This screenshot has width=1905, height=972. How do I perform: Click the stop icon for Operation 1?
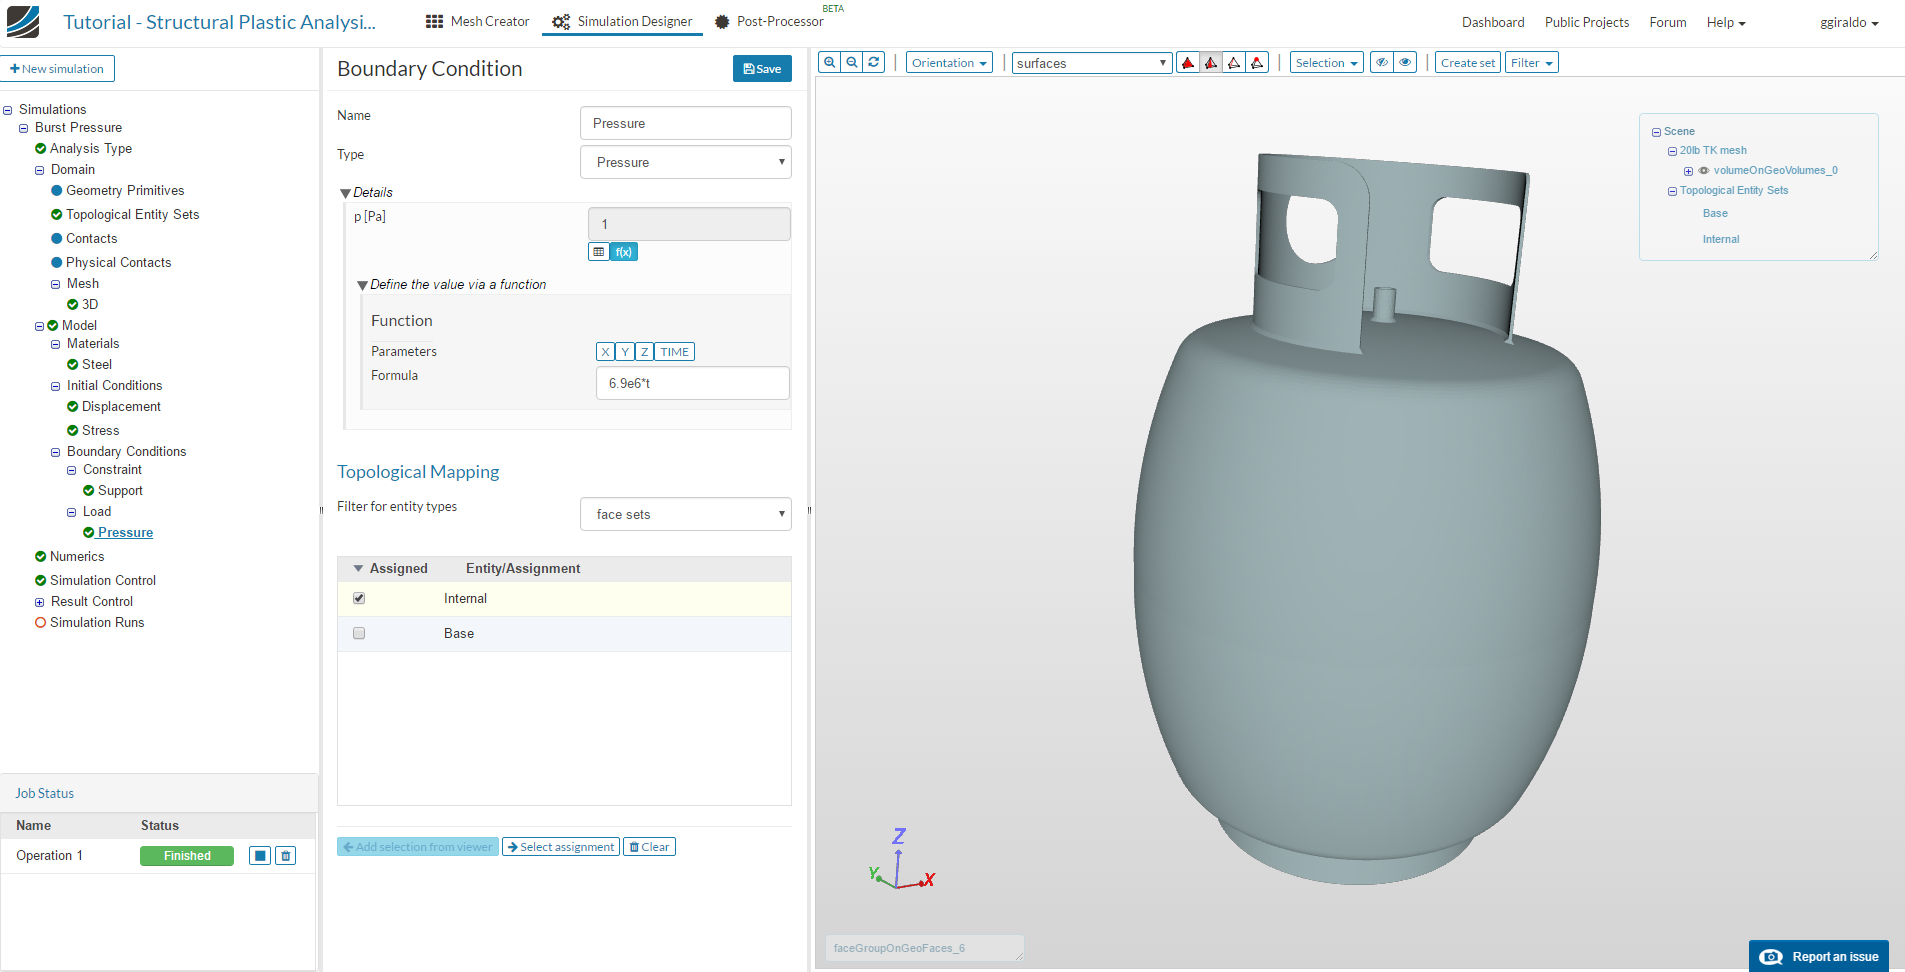[x=260, y=856]
